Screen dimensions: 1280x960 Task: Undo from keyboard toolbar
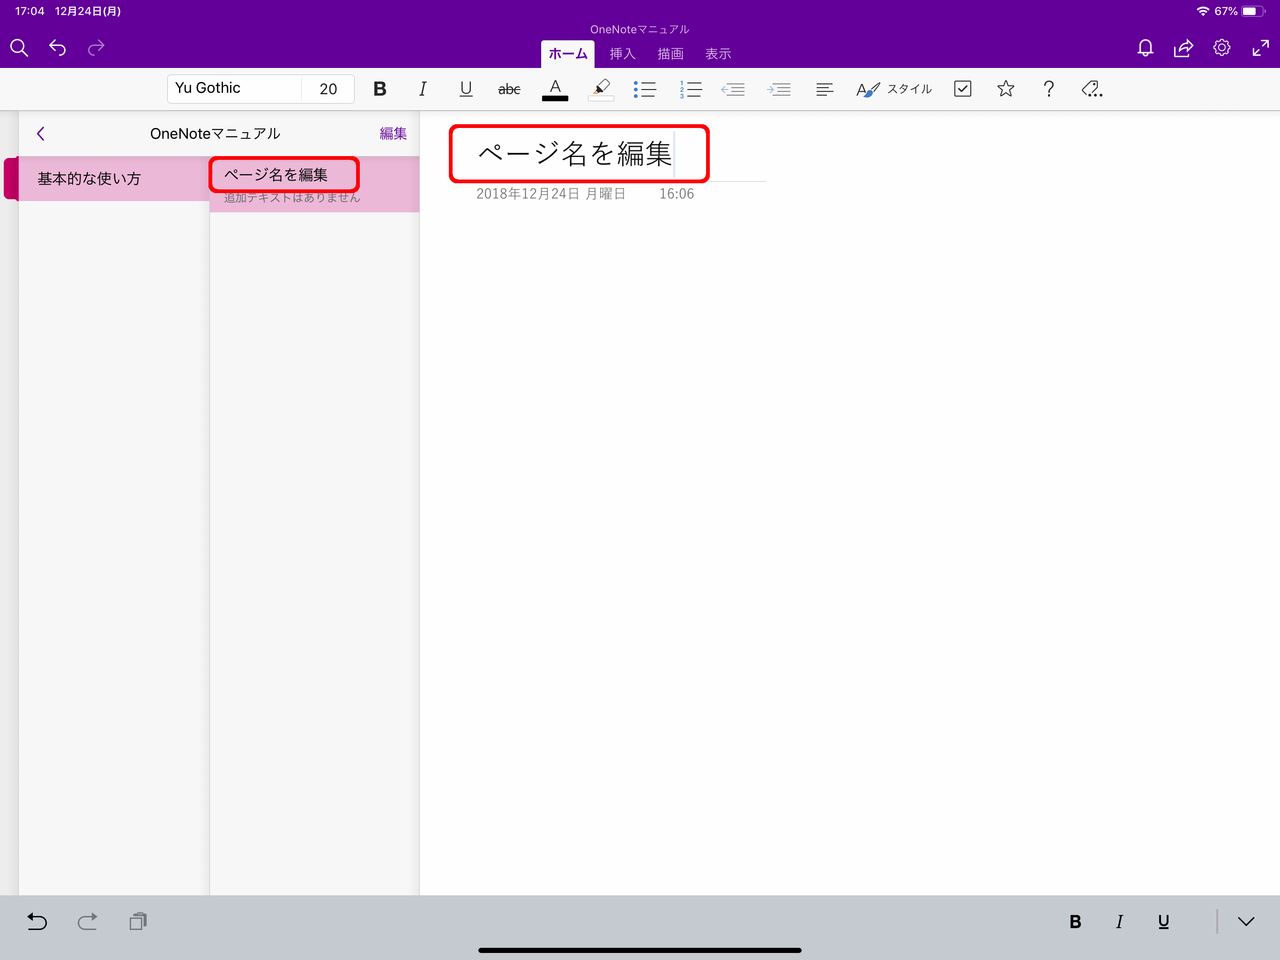37,922
